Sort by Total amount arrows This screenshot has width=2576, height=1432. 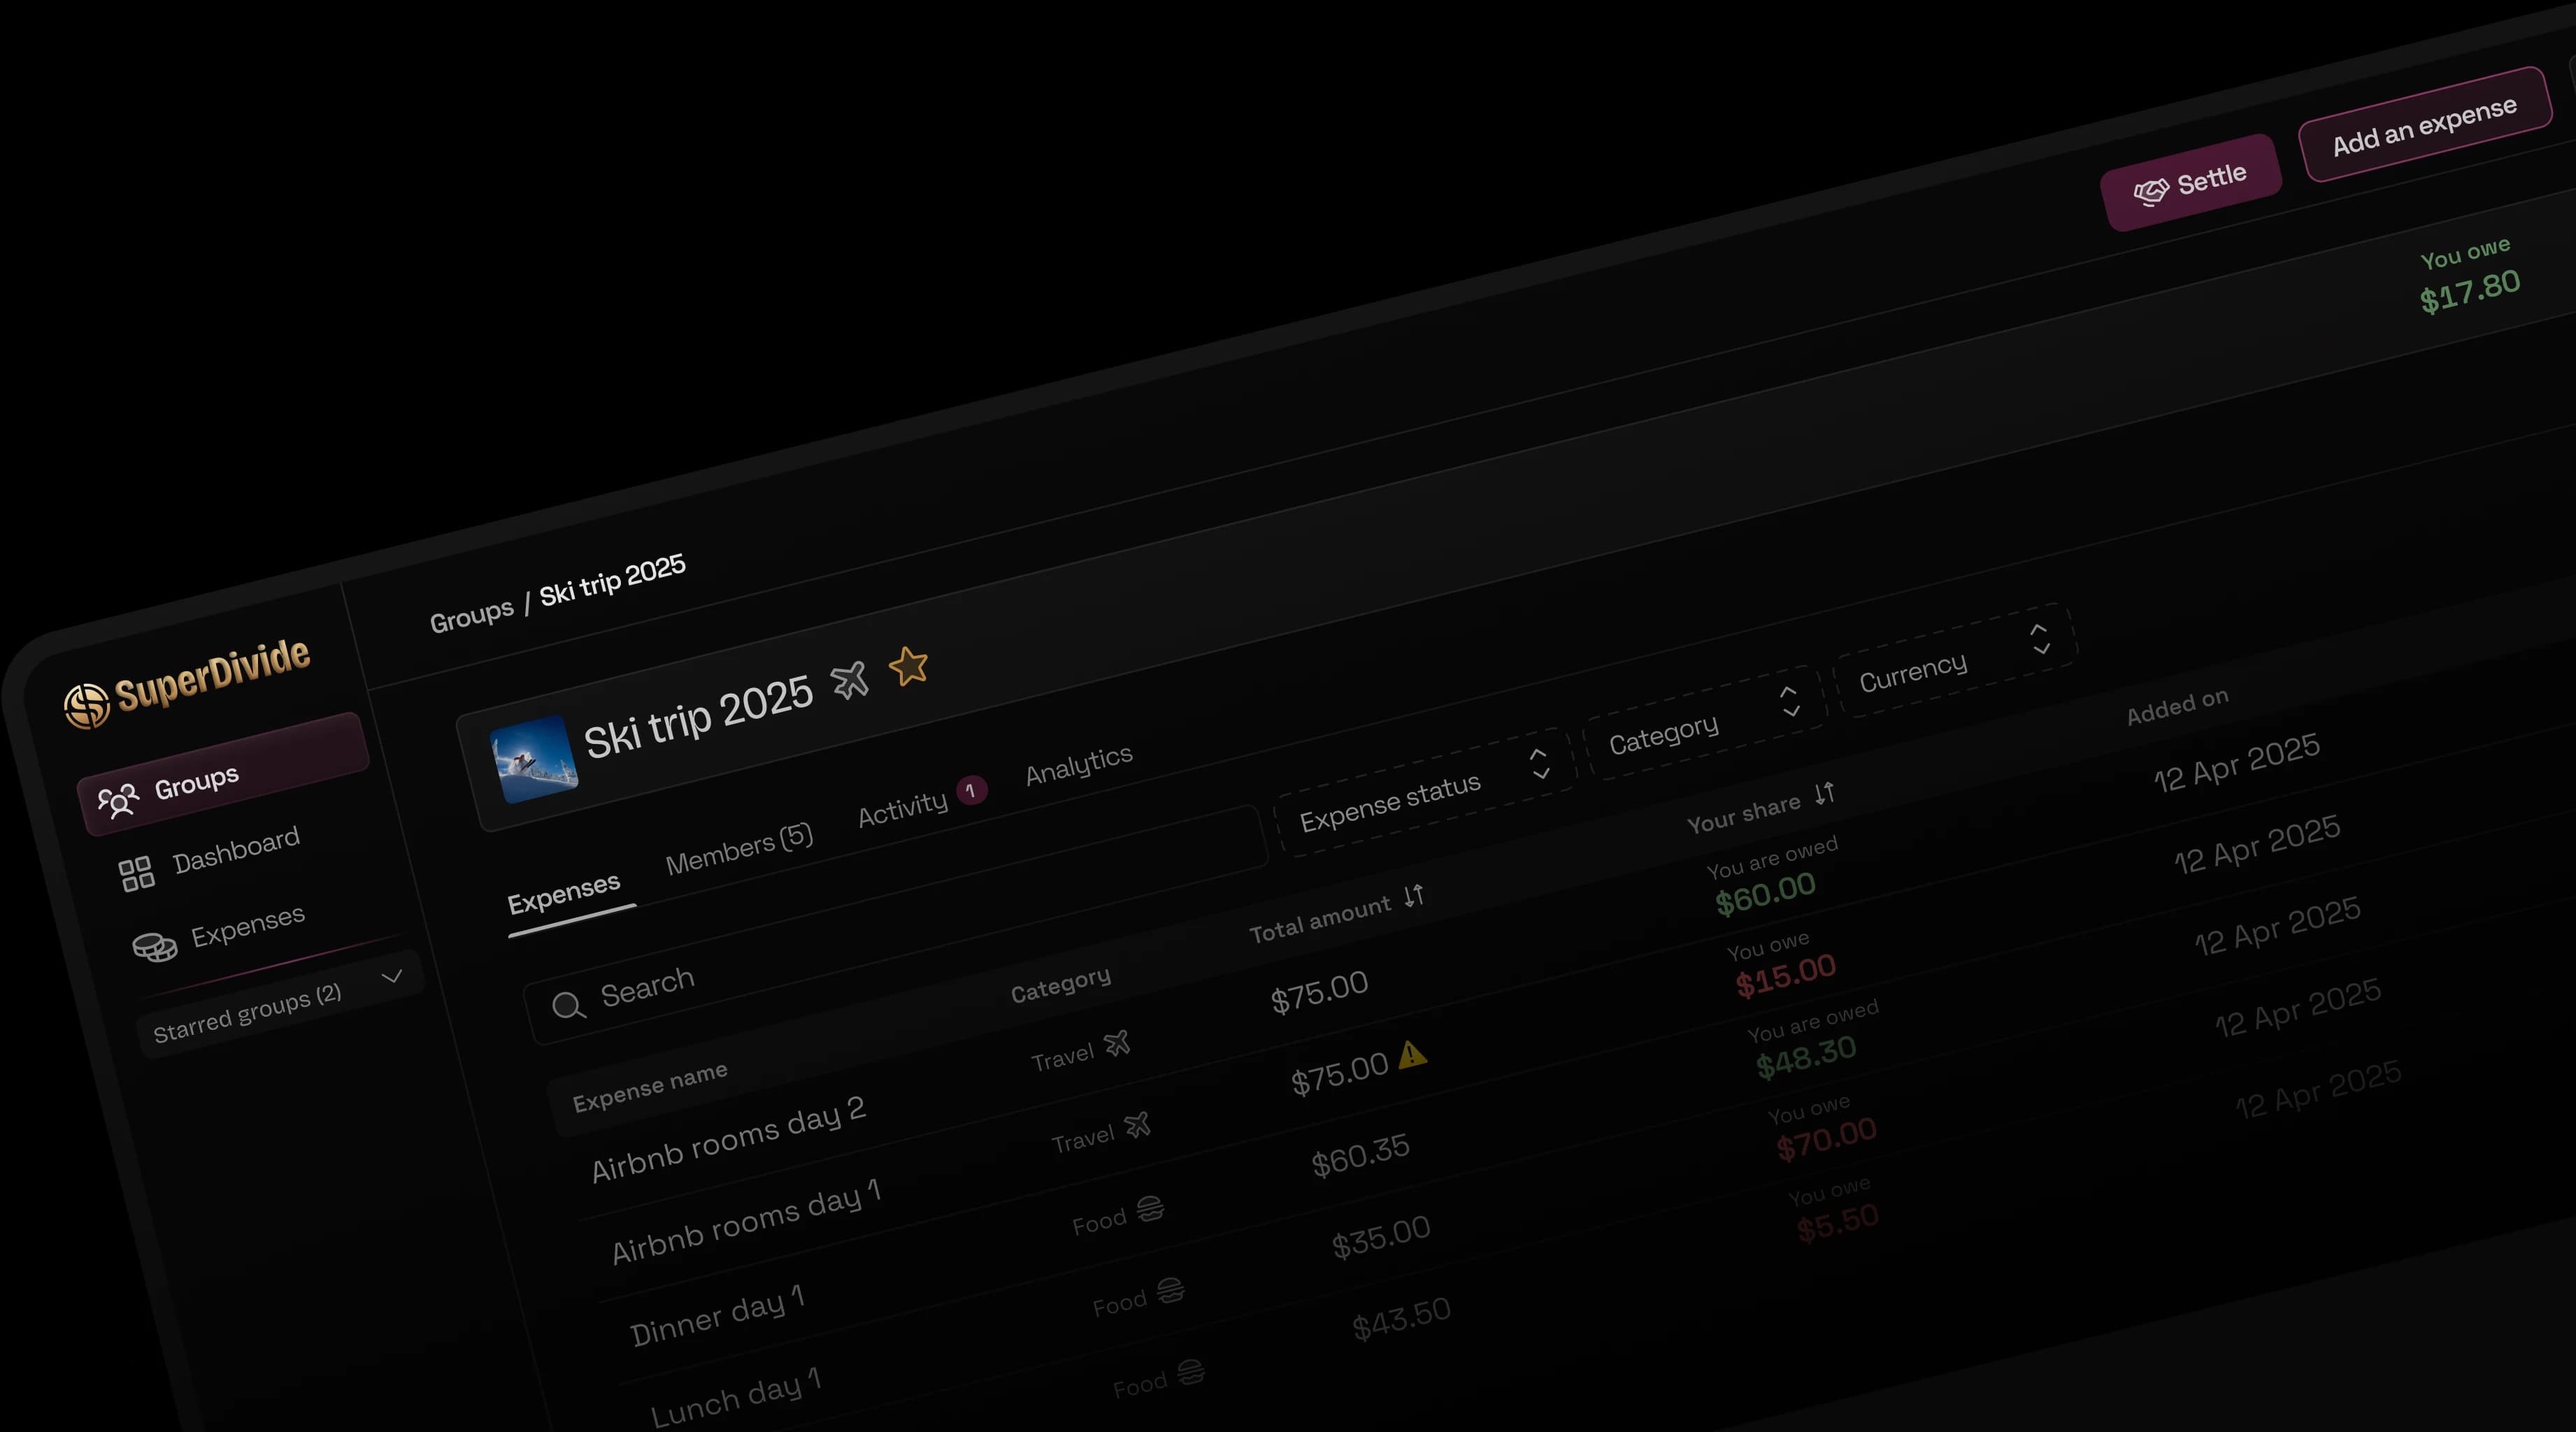pyautogui.click(x=1413, y=896)
